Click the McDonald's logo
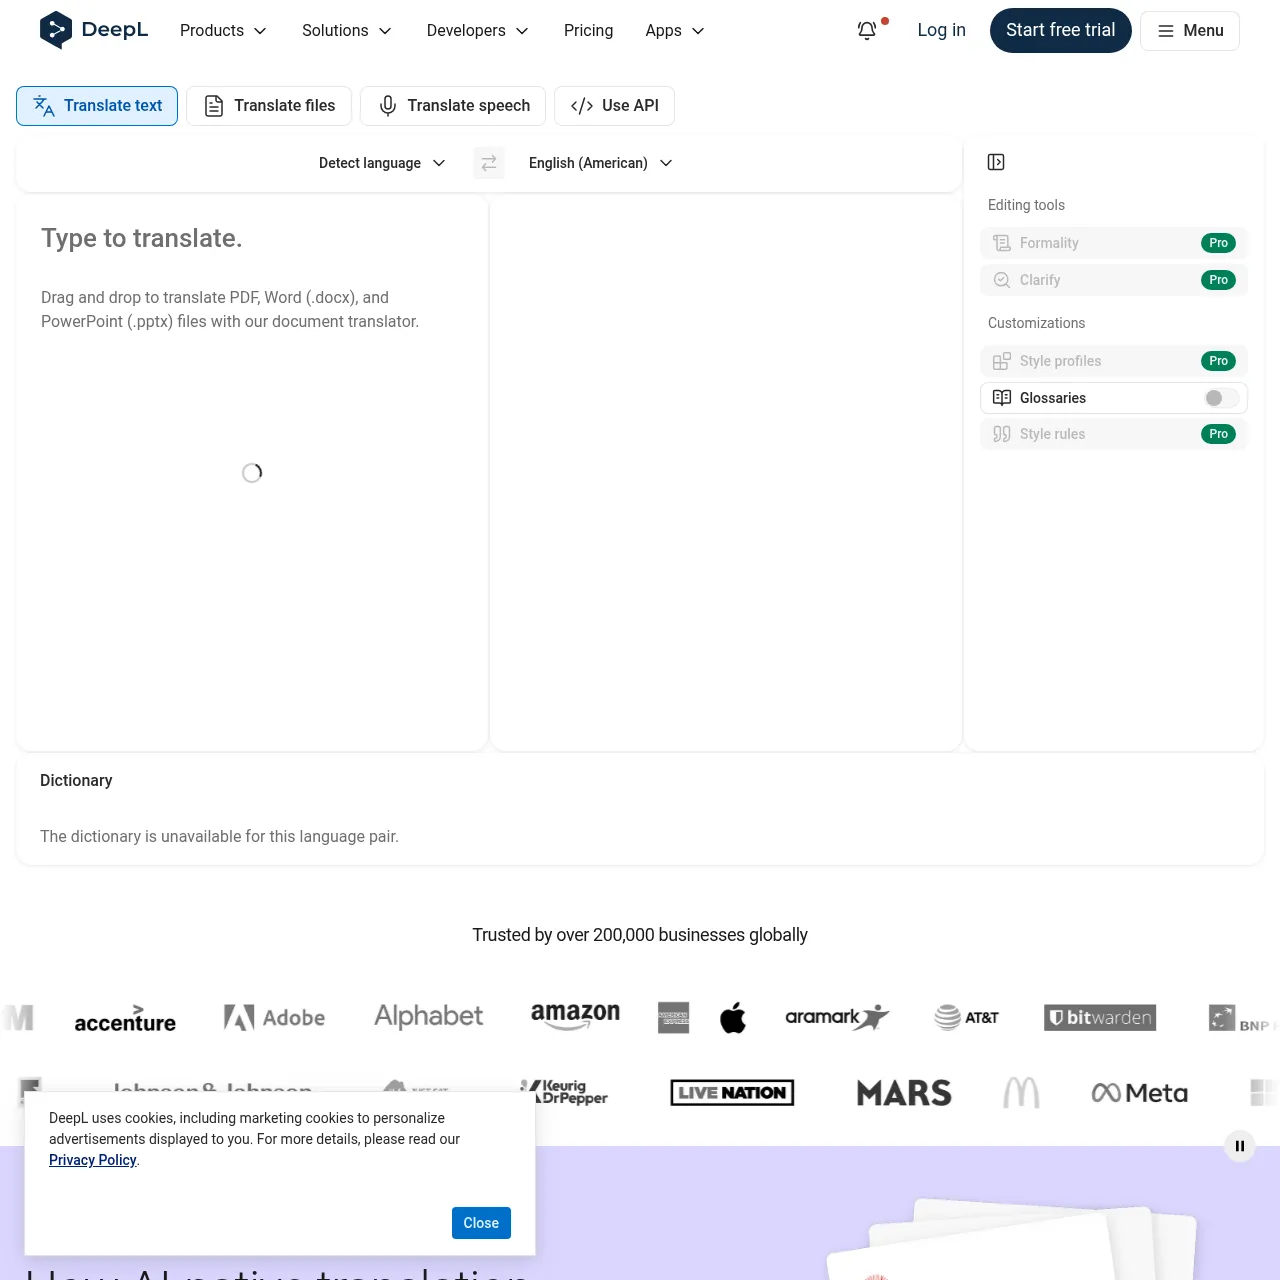Screen dimensions: 1280x1280 [x=1022, y=1093]
